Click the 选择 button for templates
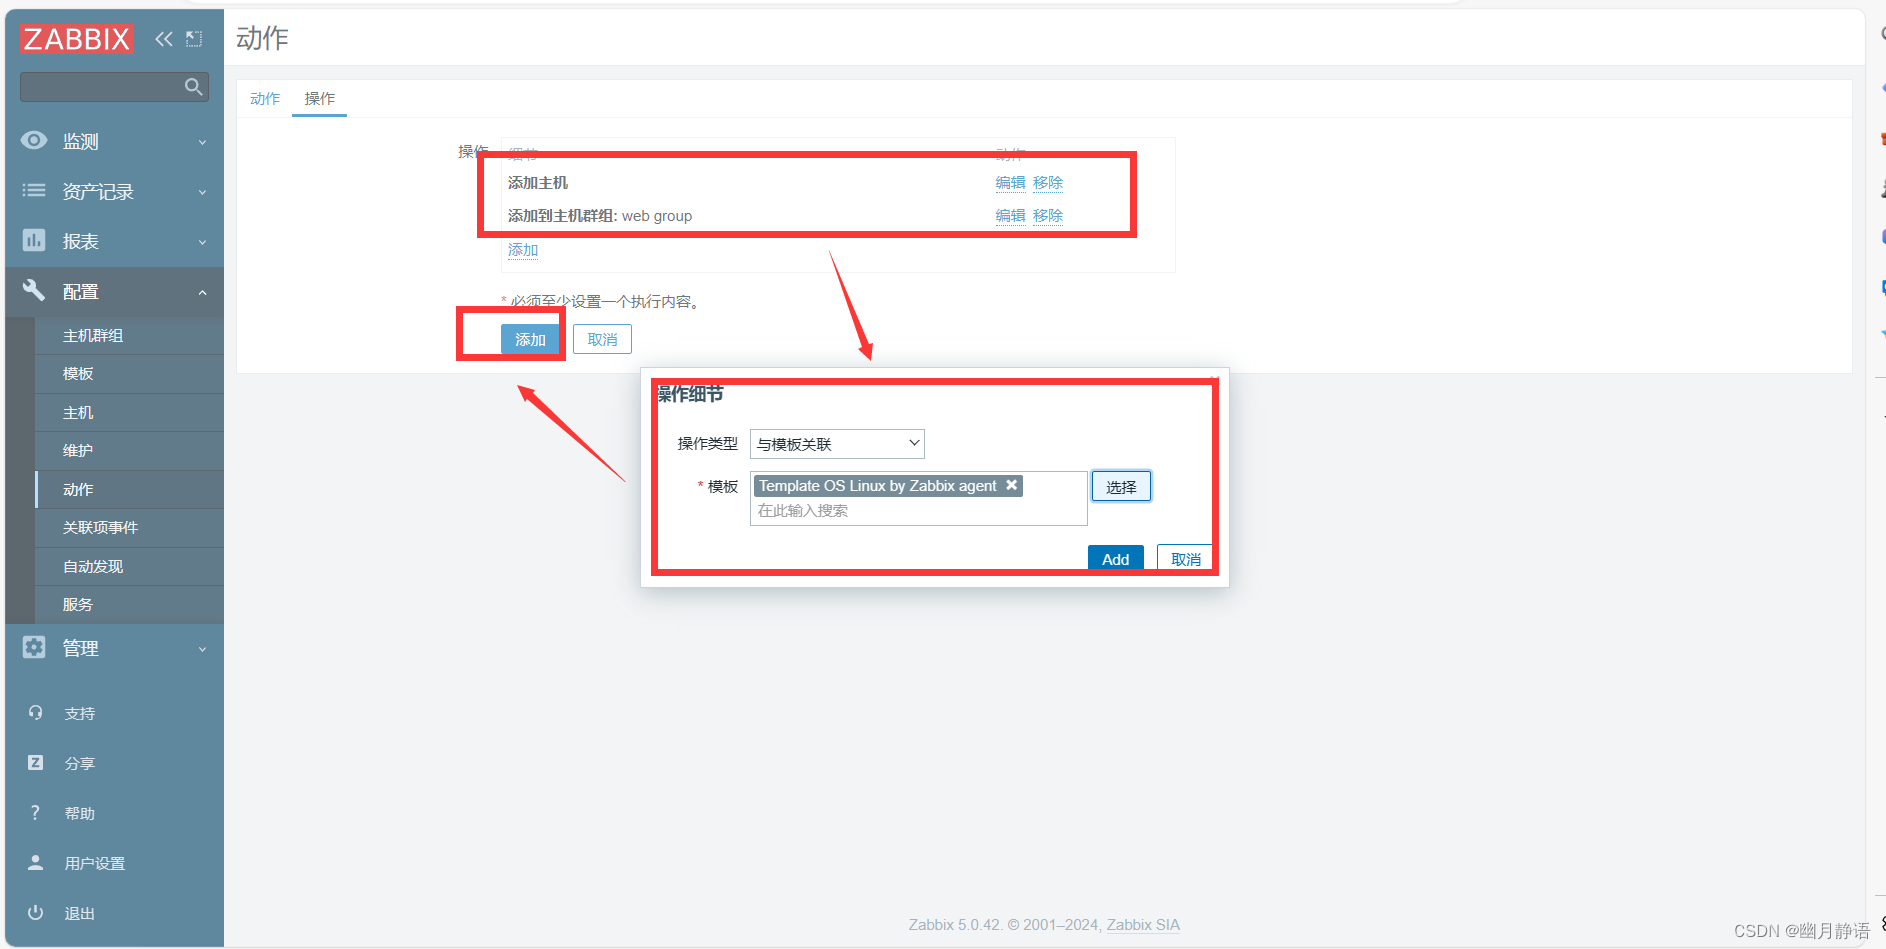 1121,487
